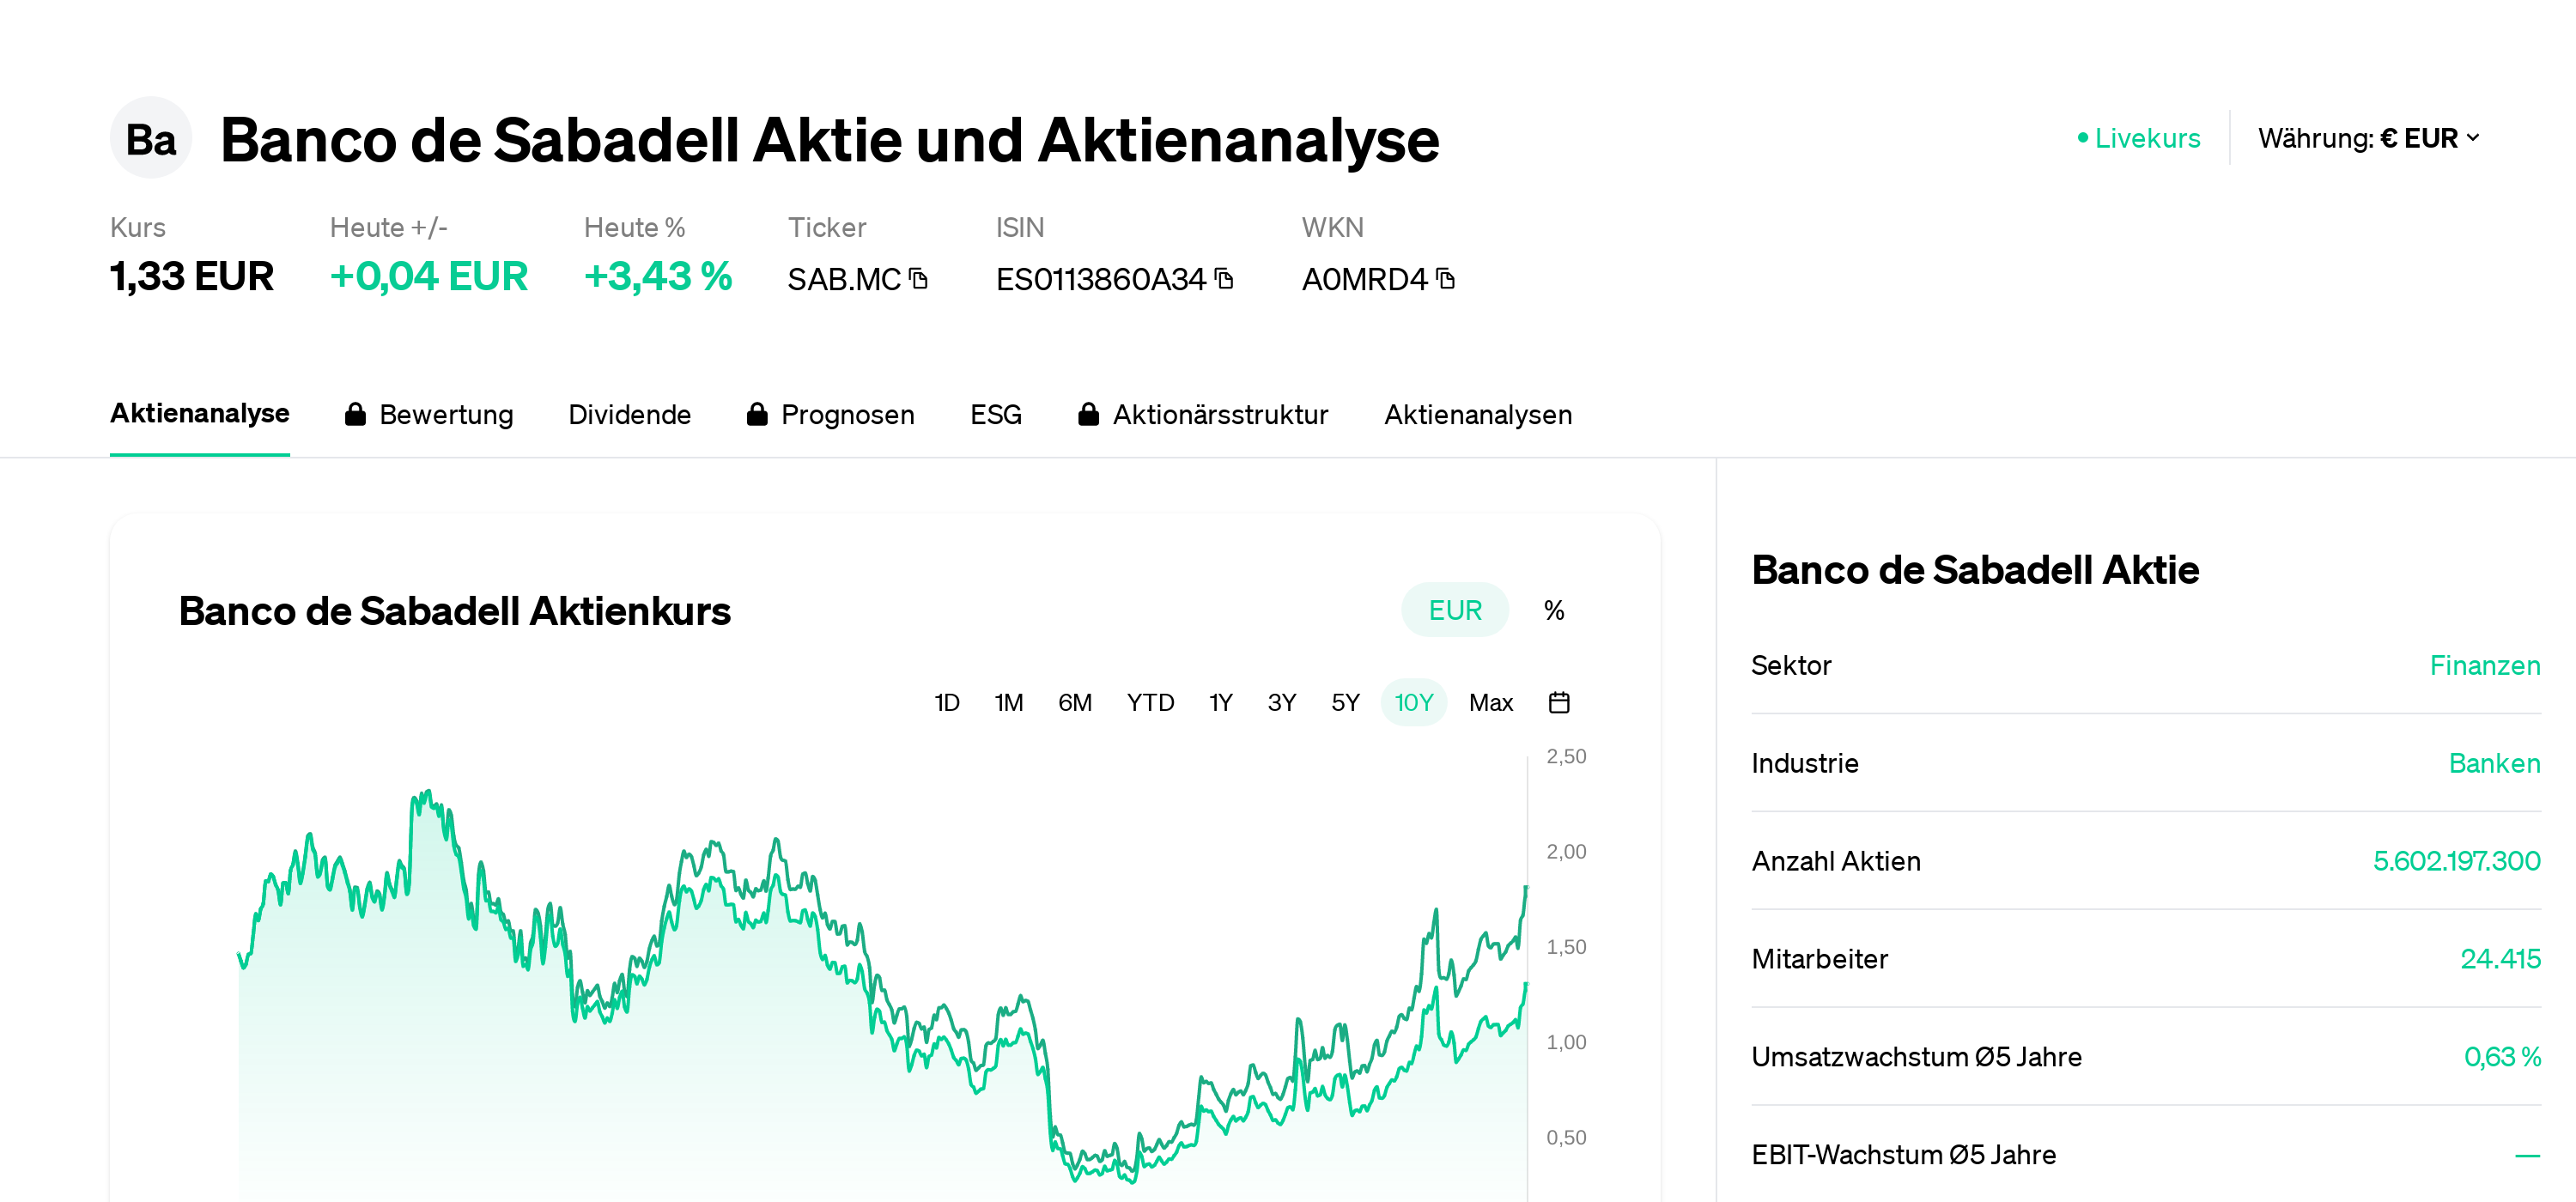Open the Finanzen sector link
This screenshot has width=2576, height=1202.
(x=2485, y=665)
